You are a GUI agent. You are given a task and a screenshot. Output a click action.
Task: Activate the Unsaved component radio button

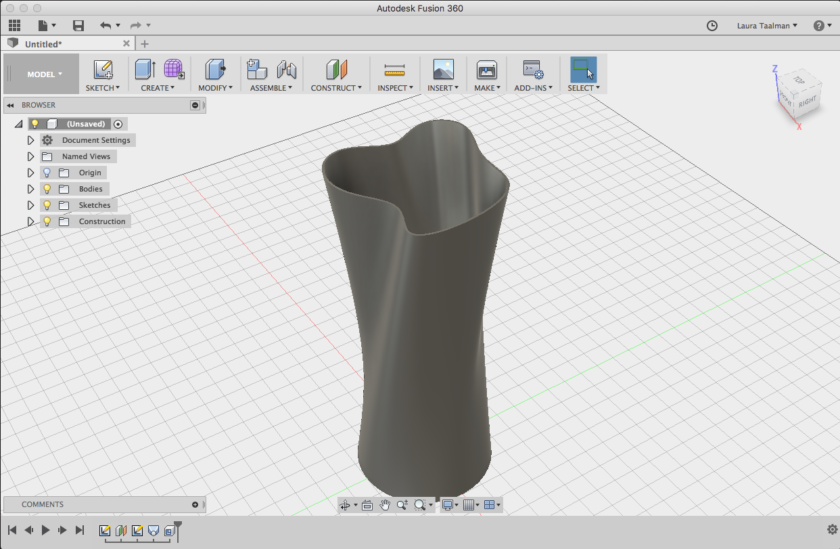[118, 124]
